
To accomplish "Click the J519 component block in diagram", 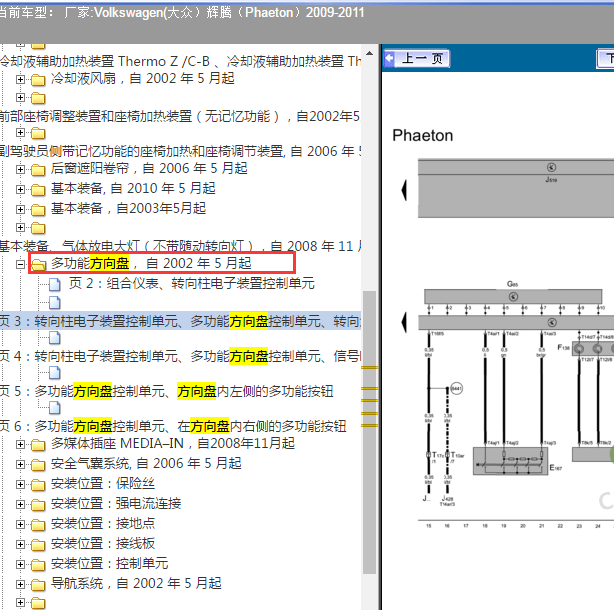I will pos(516,188).
